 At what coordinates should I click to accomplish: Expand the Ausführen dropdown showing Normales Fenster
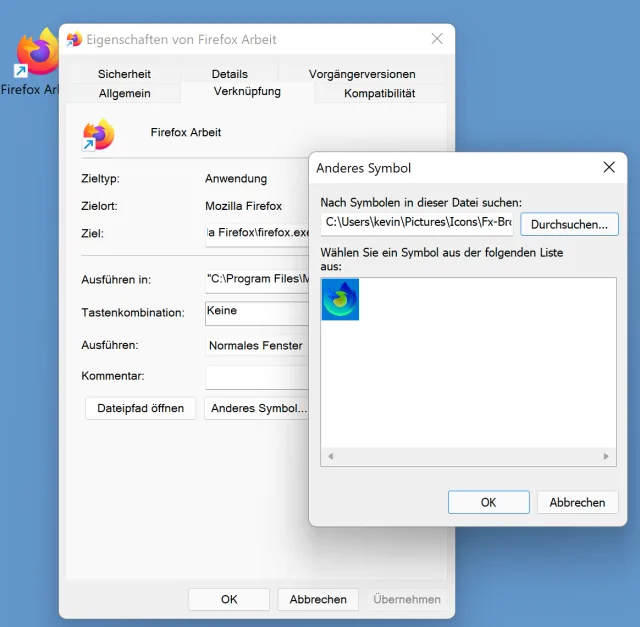coord(256,346)
